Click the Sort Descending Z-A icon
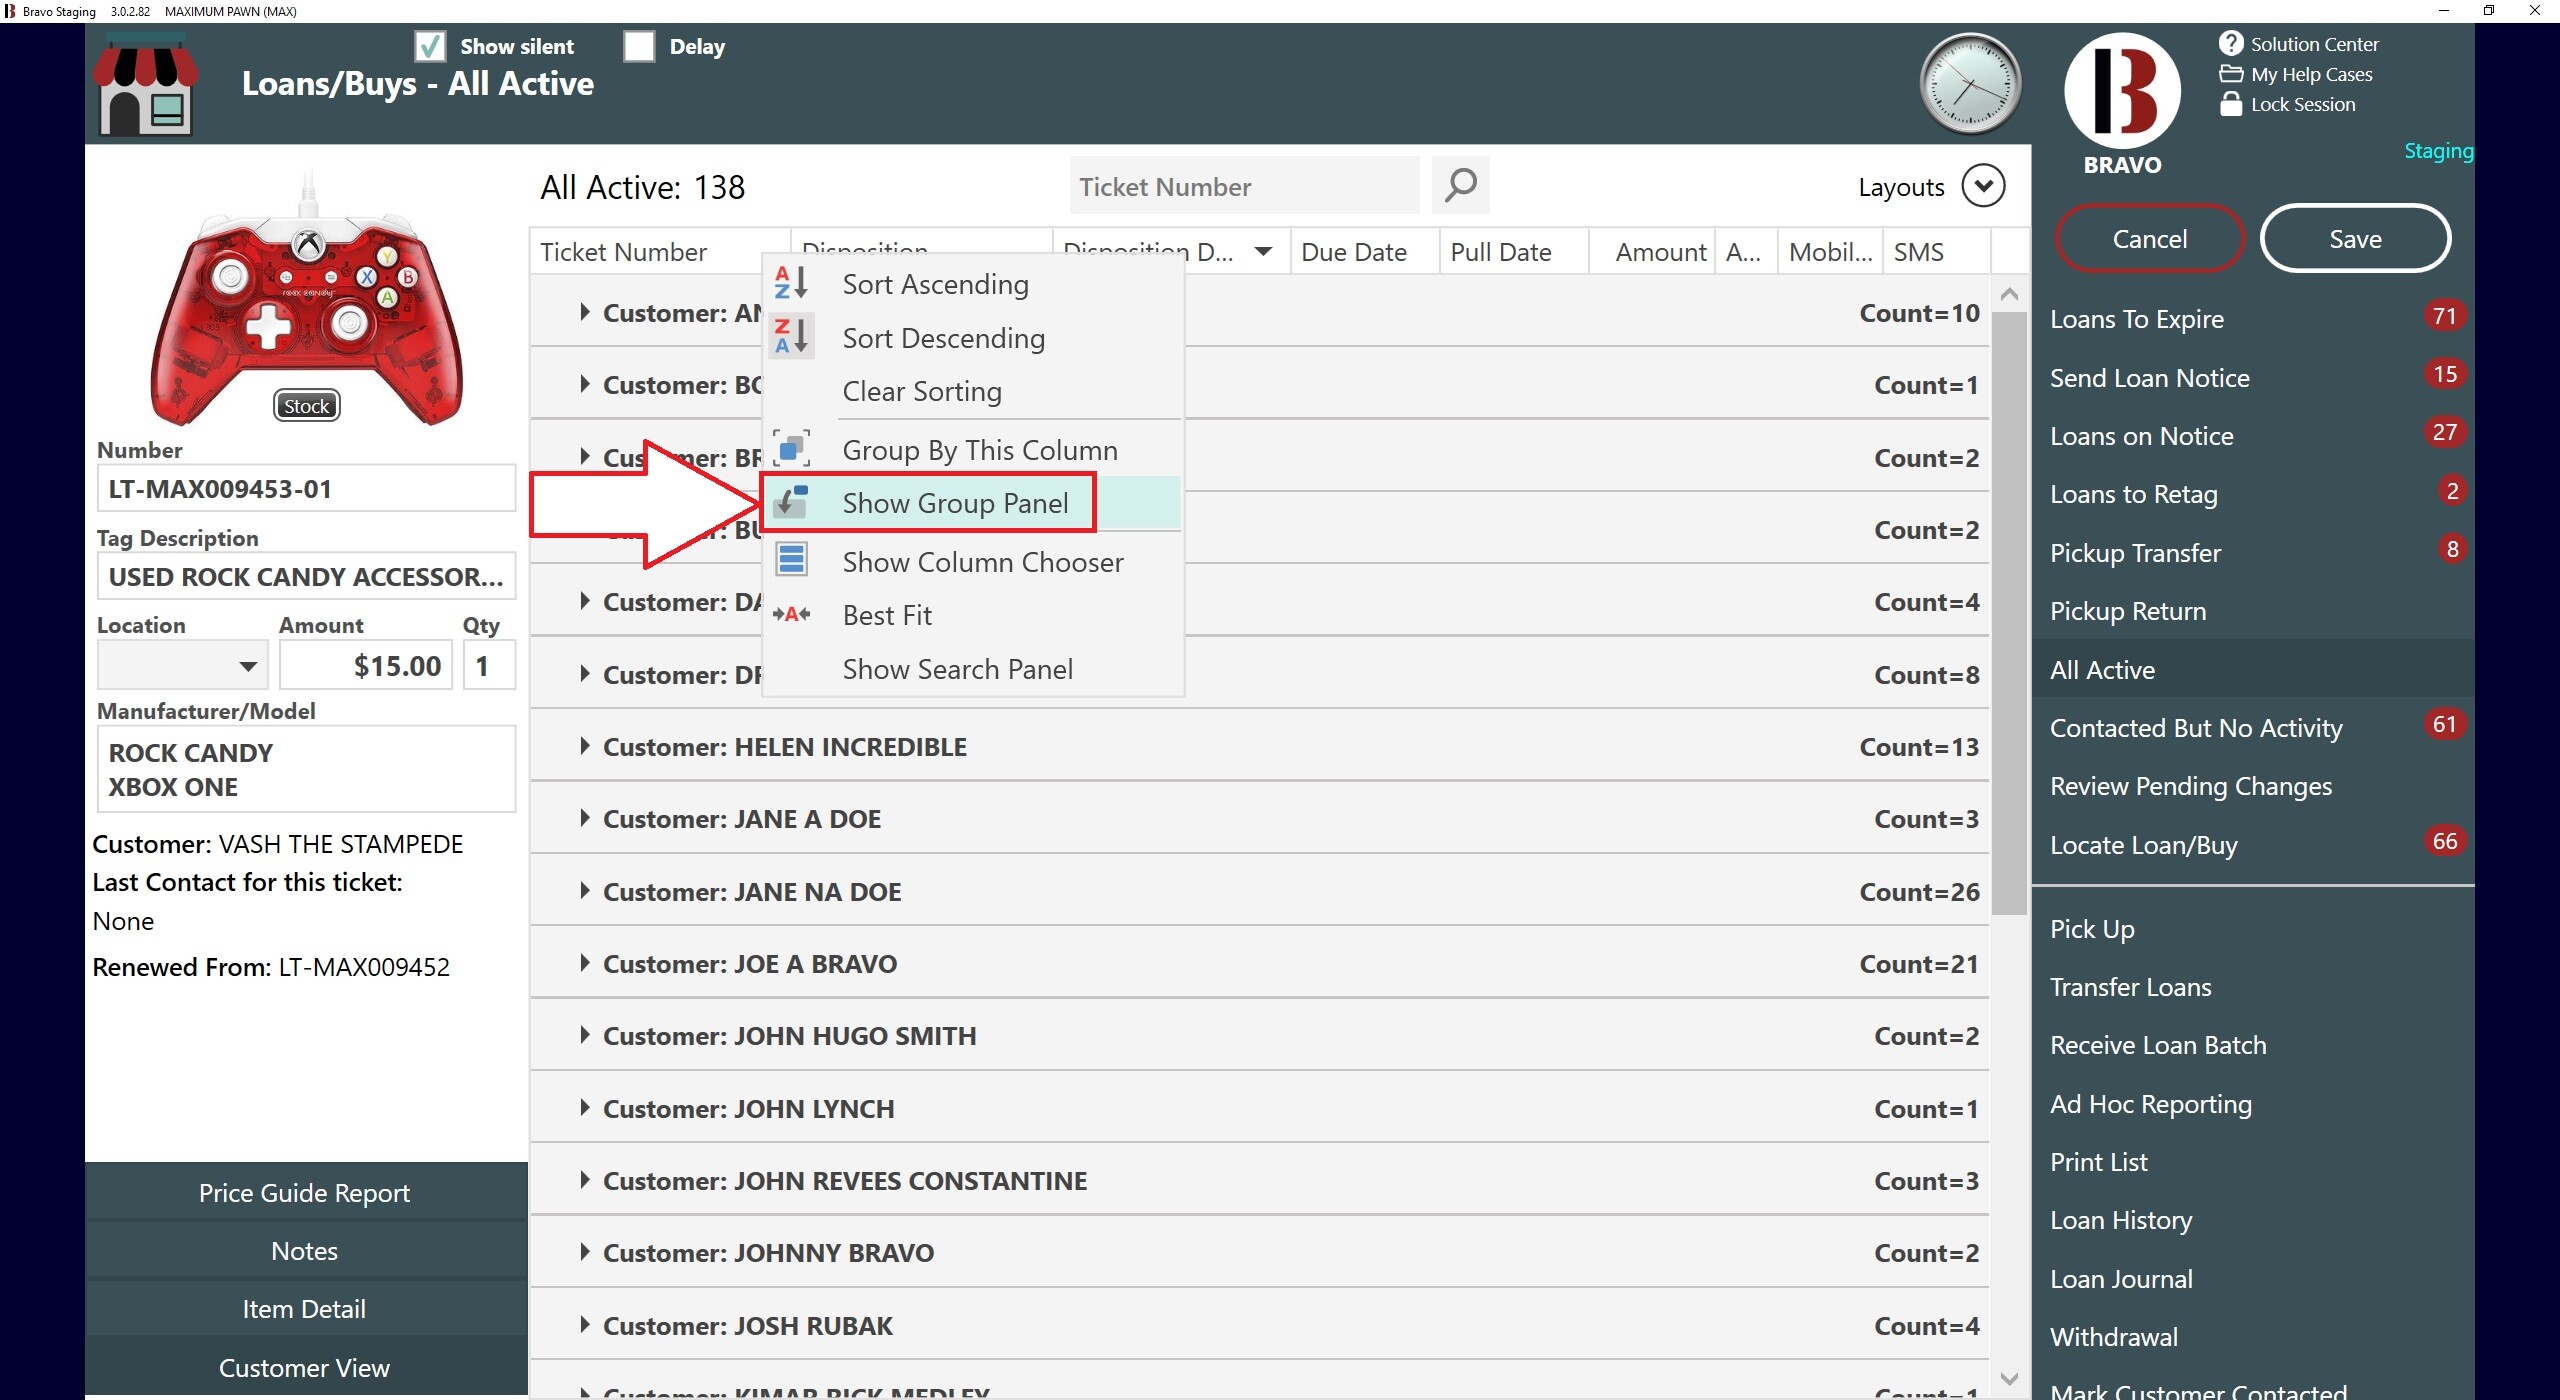 [x=791, y=337]
